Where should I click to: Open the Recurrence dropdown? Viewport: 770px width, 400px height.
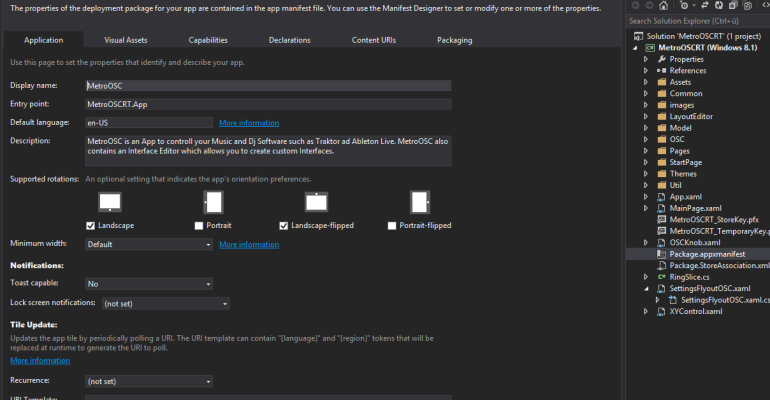(149, 381)
